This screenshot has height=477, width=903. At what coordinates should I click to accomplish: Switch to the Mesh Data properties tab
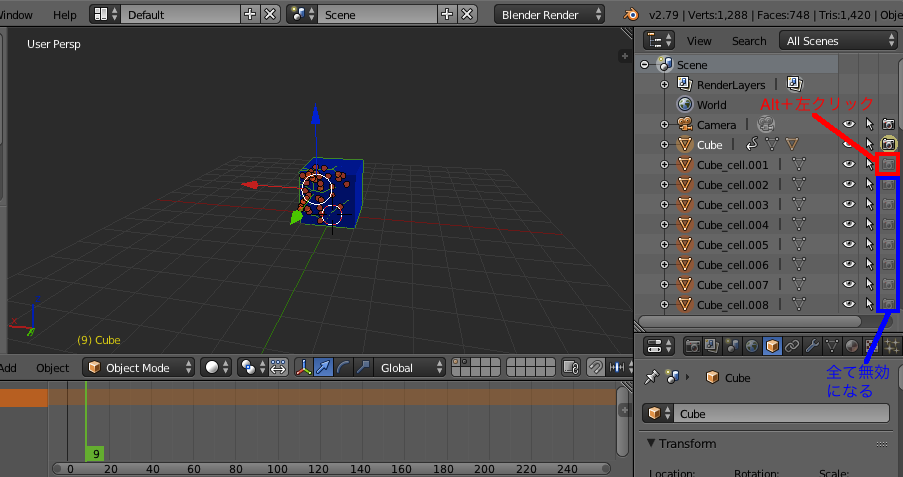tap(832, 346)
